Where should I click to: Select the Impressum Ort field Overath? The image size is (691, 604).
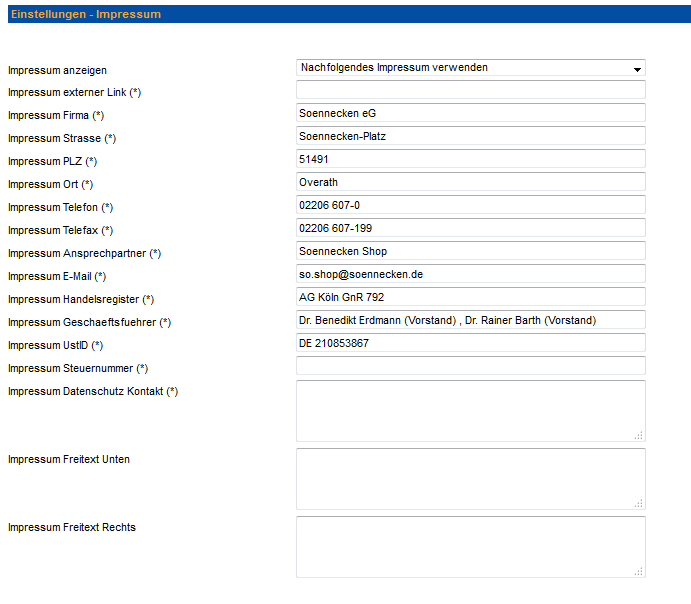coord(471,182)
